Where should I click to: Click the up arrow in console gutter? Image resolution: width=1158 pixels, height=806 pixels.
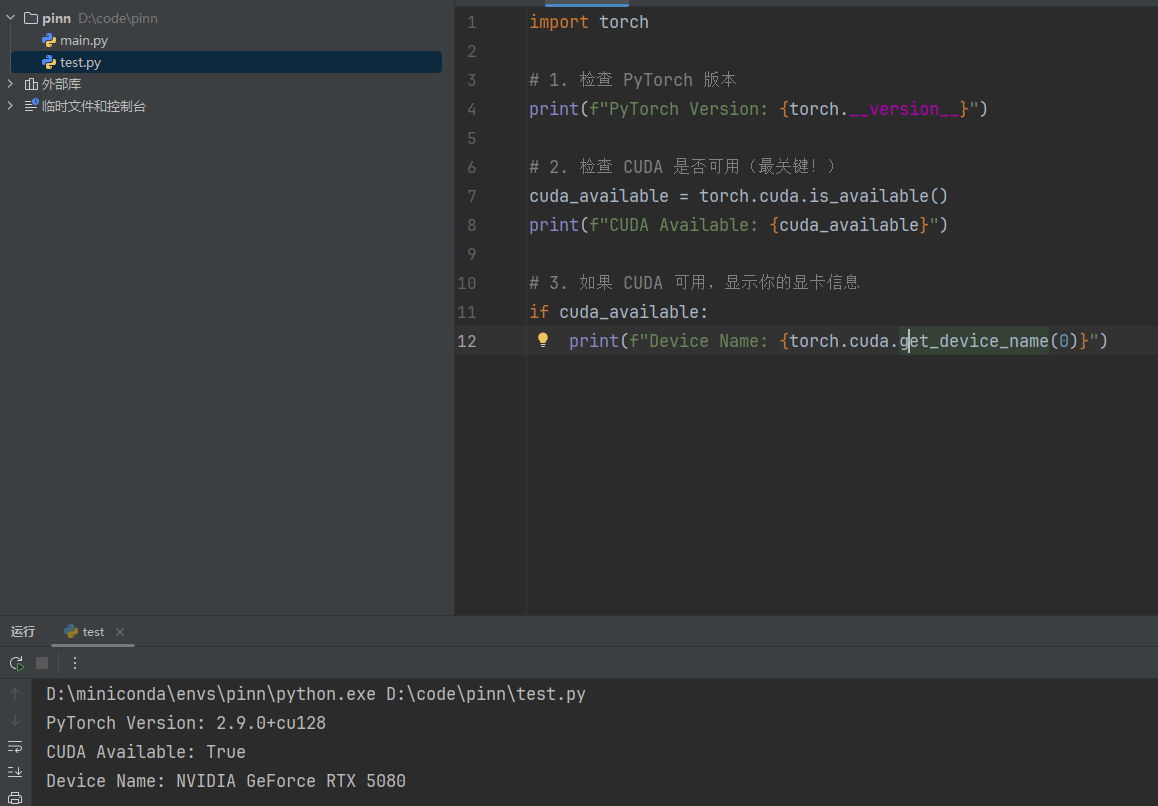15,694
